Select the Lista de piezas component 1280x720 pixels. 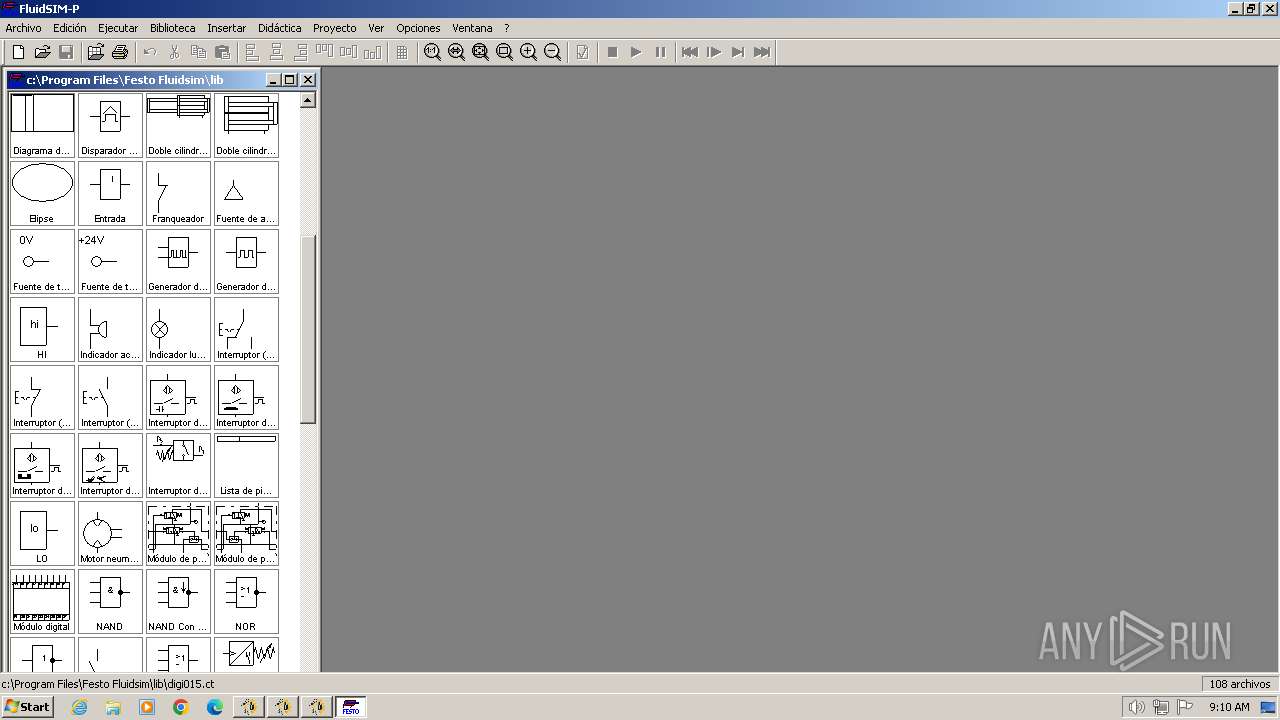click(246, 466)
